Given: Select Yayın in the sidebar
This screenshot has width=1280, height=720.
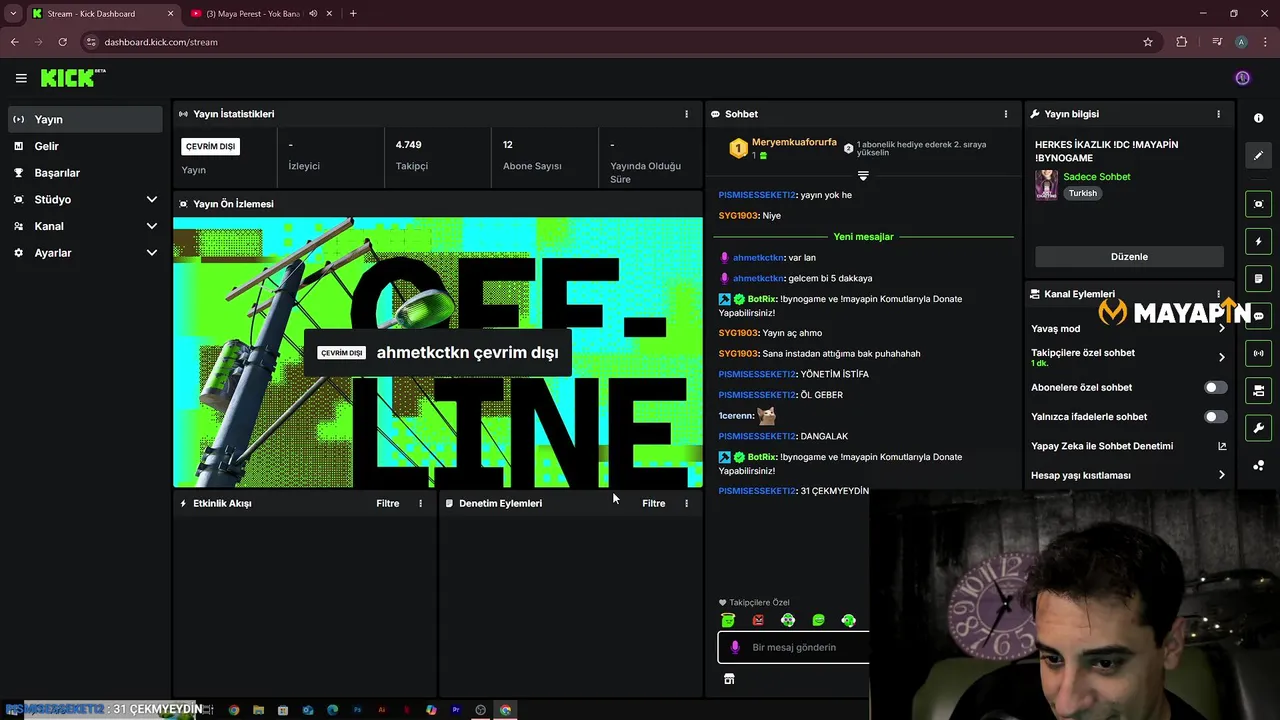Looking at the screenshot, I should tap(85, 119).
